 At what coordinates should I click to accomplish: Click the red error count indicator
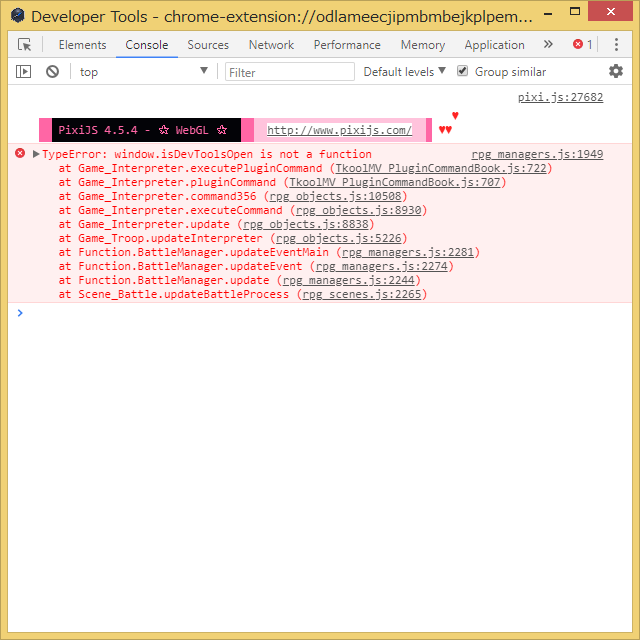coord(582,44)
